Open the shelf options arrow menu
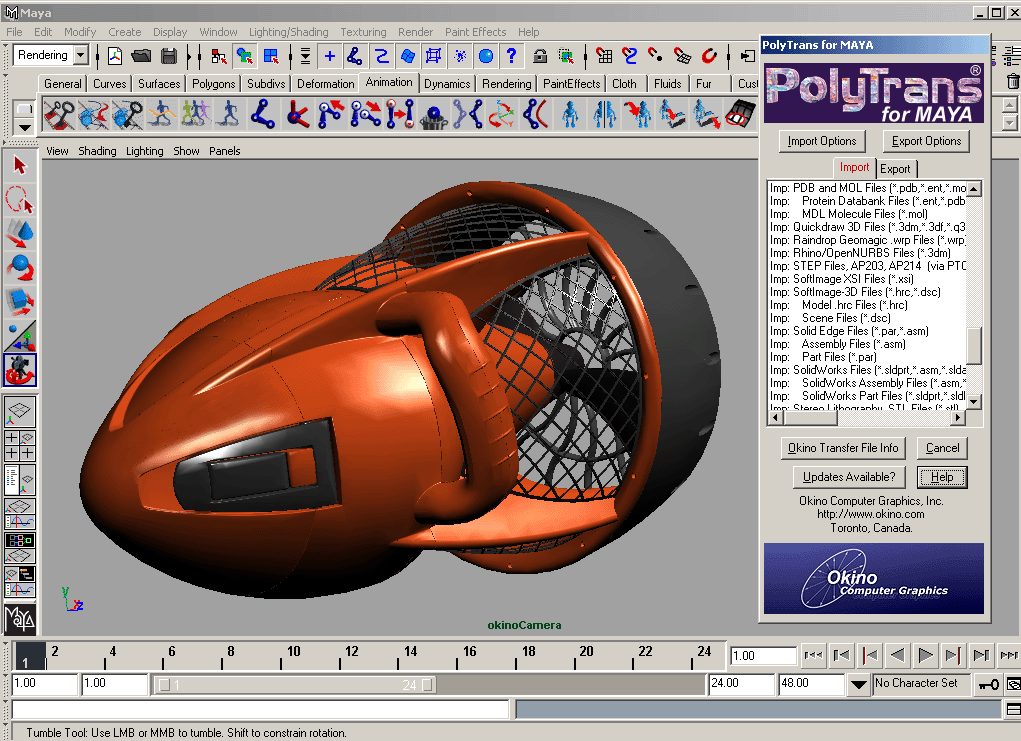 pos(25,127)
